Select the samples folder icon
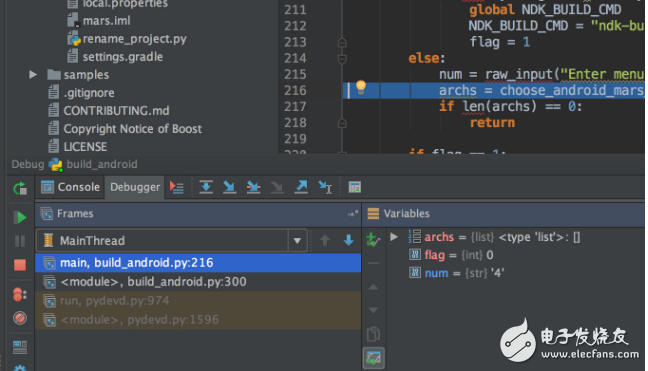The height and width of the screenshot is (371, 648). click(54, 75)
